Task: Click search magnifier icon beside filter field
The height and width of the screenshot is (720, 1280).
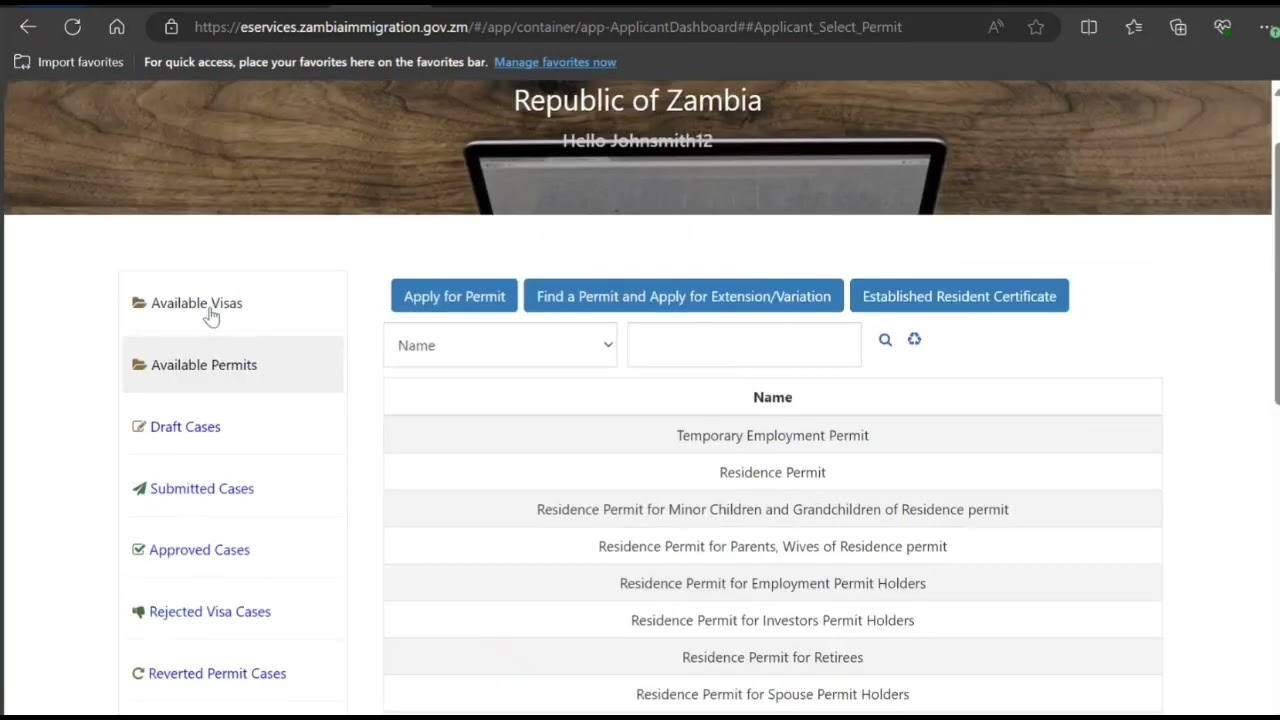Action: coord(885,340)
